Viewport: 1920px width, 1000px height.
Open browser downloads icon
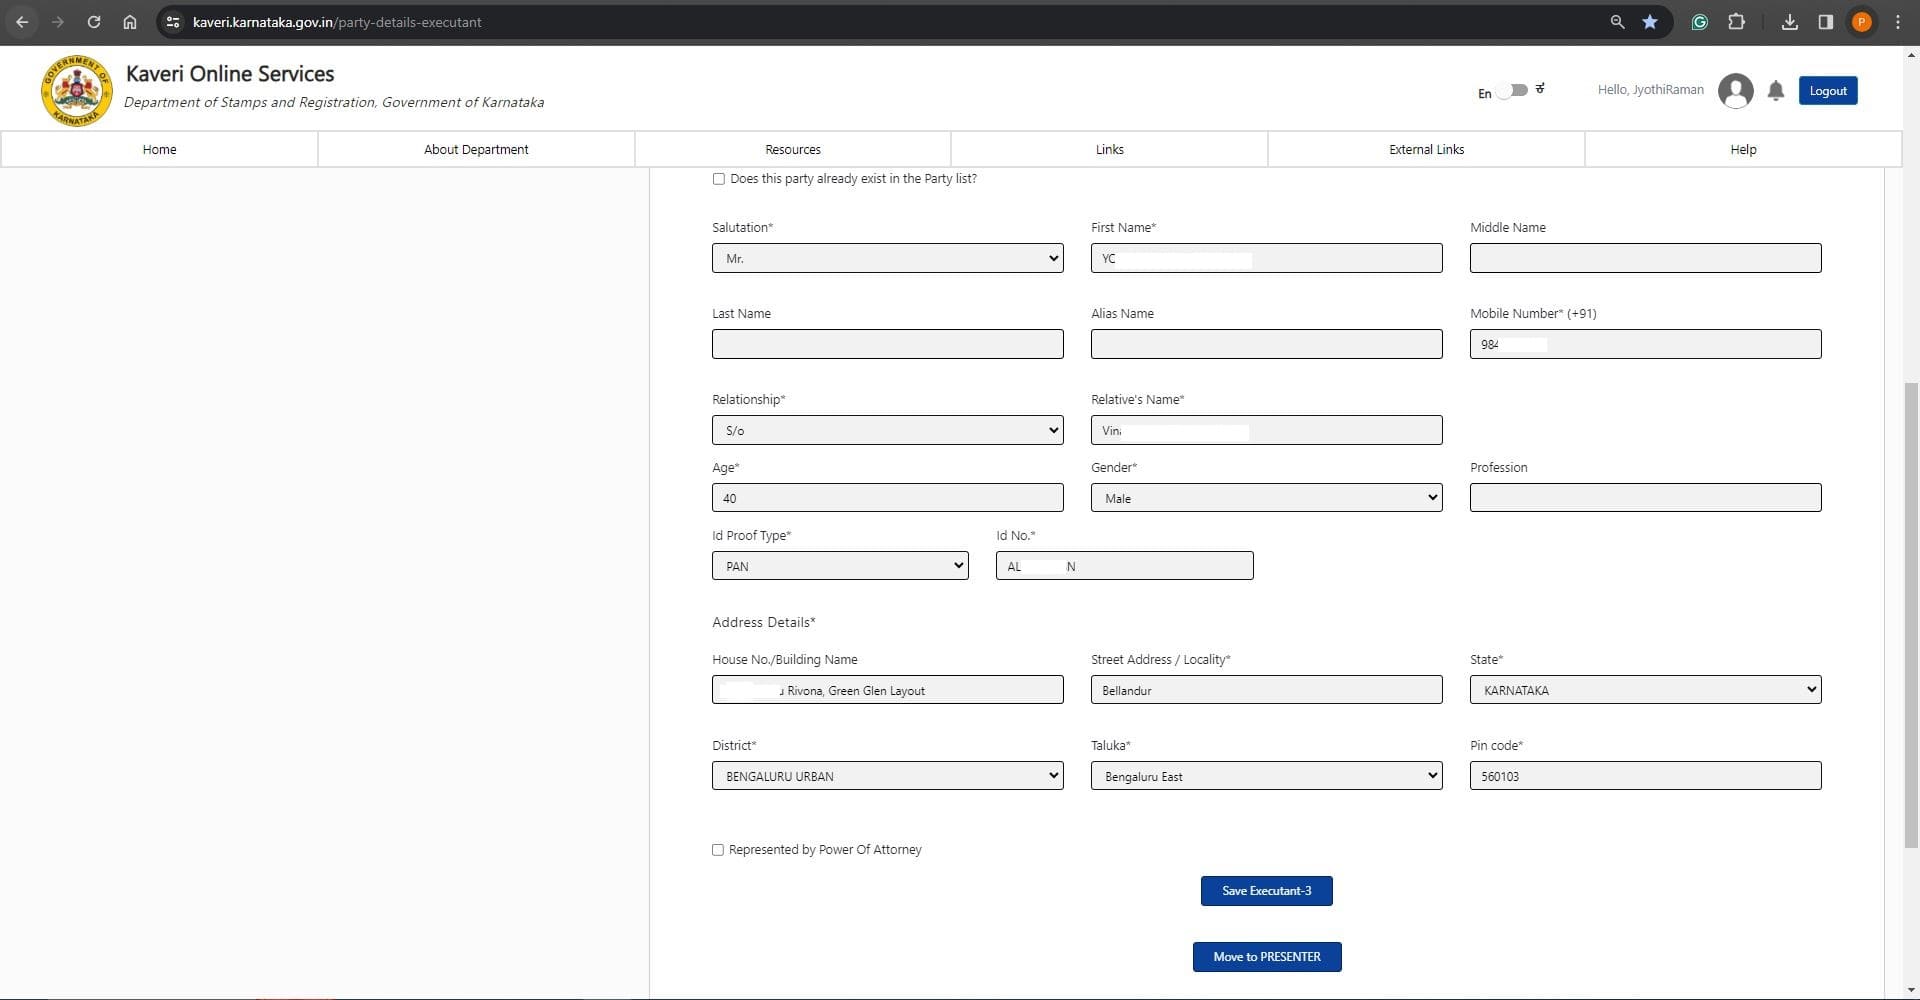tap(1789, 22)
